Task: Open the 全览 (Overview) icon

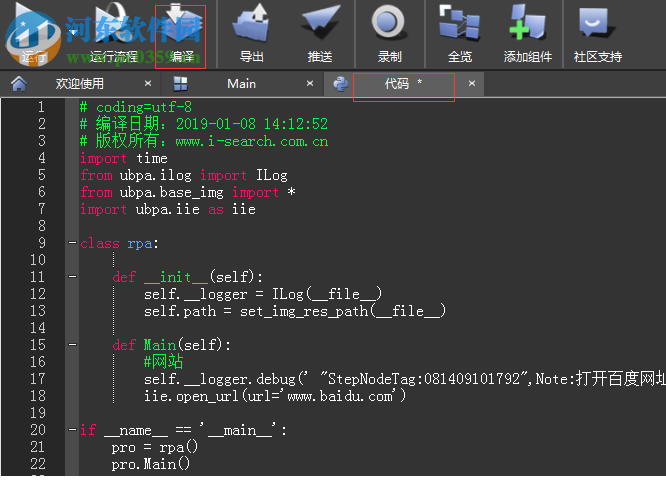Action: 460,33
